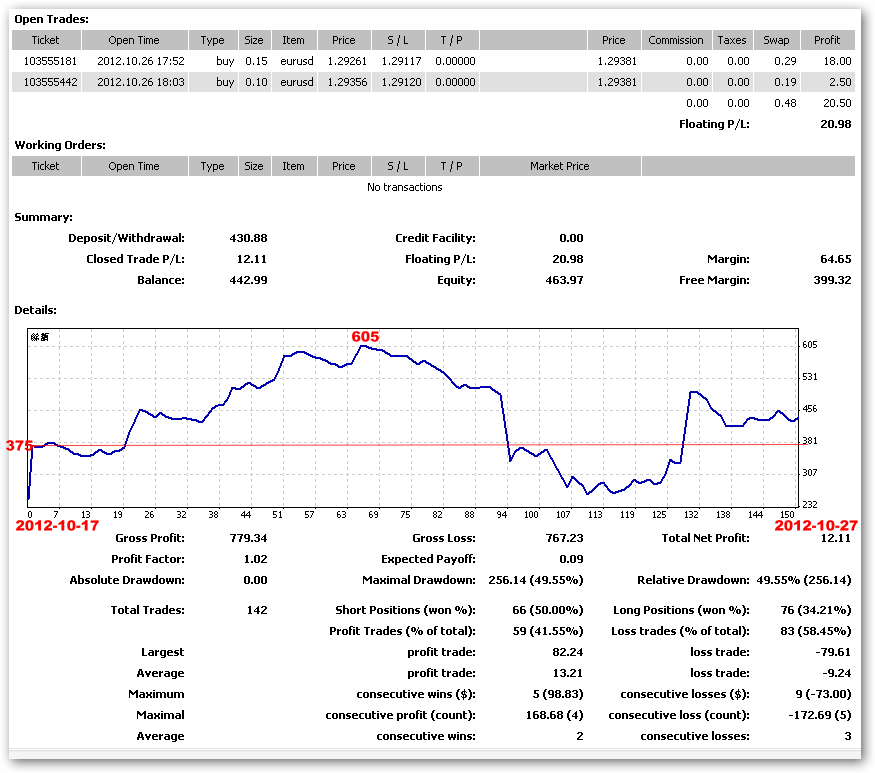
Task: Click the "Taxes" column header
Action: pyautogui.click(x=732, y=40)
